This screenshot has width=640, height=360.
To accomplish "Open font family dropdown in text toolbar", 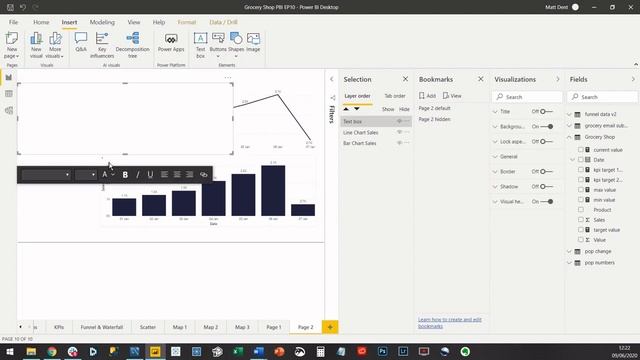I will pyautogui.click(x=46, y=175).
